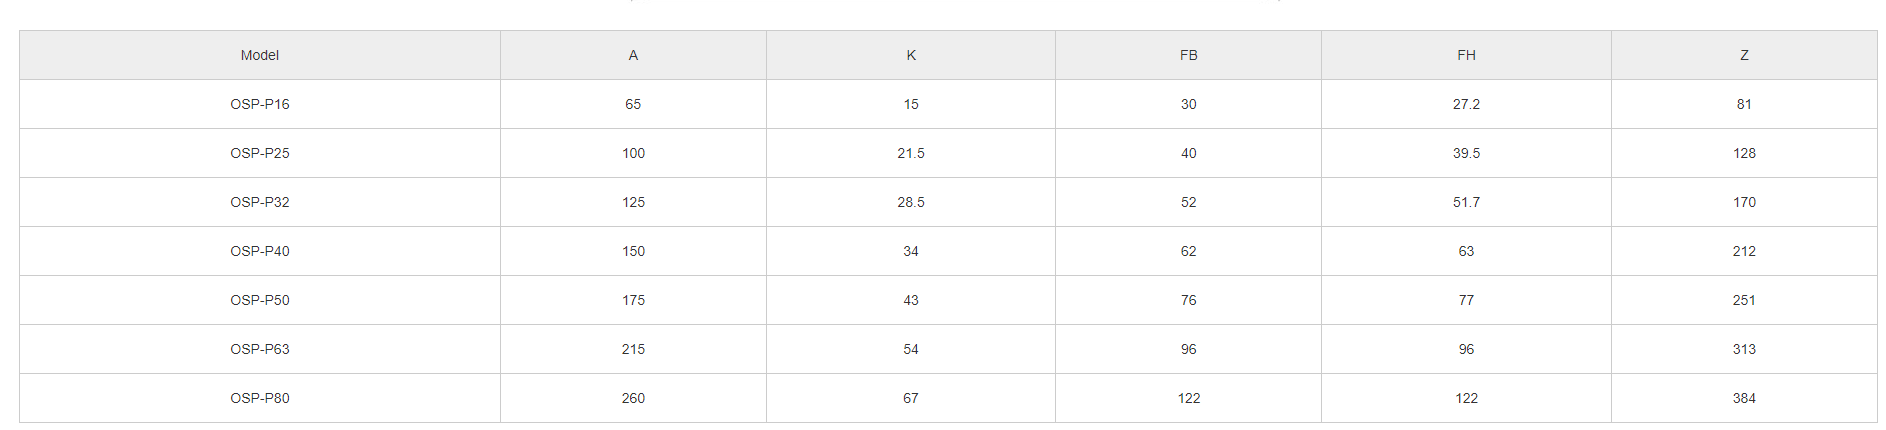Click the A value 150
This screenshot has height=430, width=1886.
(x=633, y=251)
